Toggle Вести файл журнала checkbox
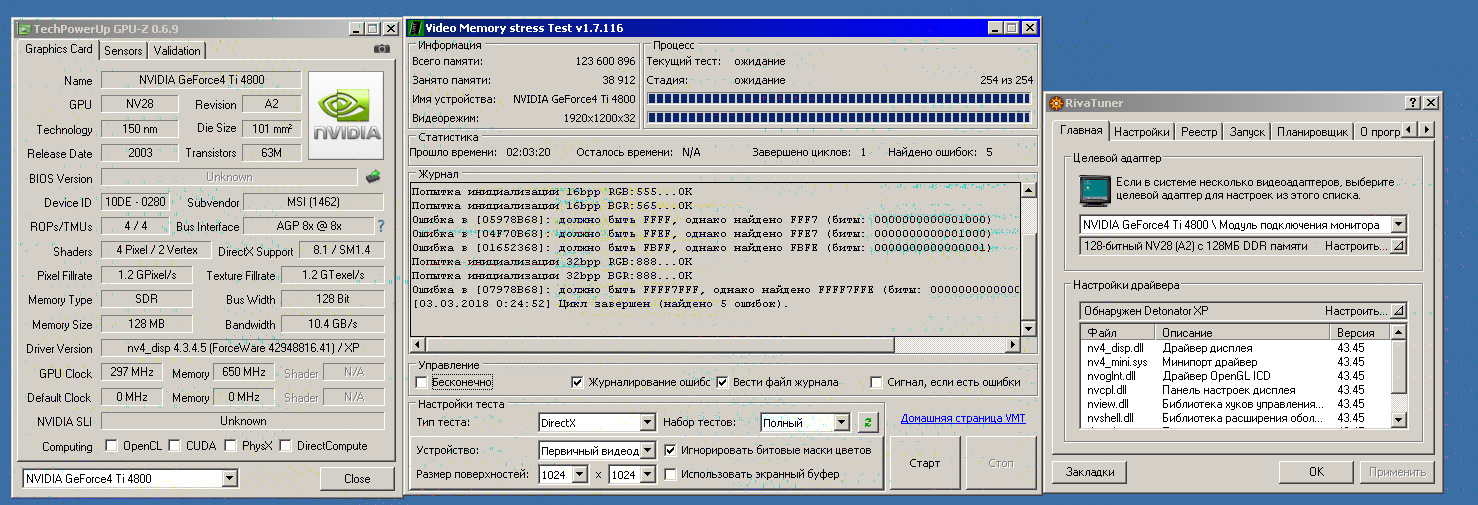Image resolution: width=1478 pixels, height=505 pixels. [722, 382]
